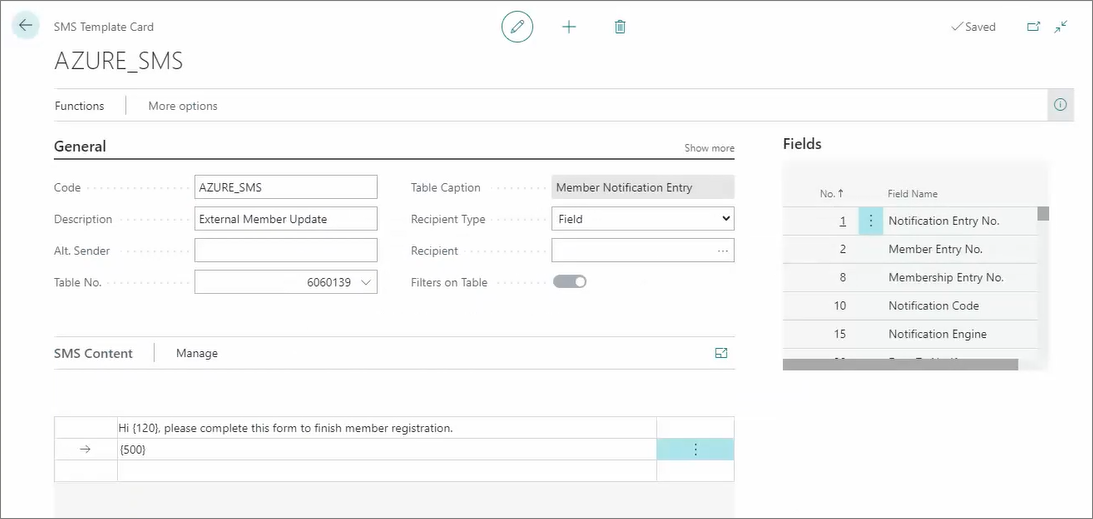Open the Recipient Type dropdown
Viewport: 1093px width, 519px height.
643,219
